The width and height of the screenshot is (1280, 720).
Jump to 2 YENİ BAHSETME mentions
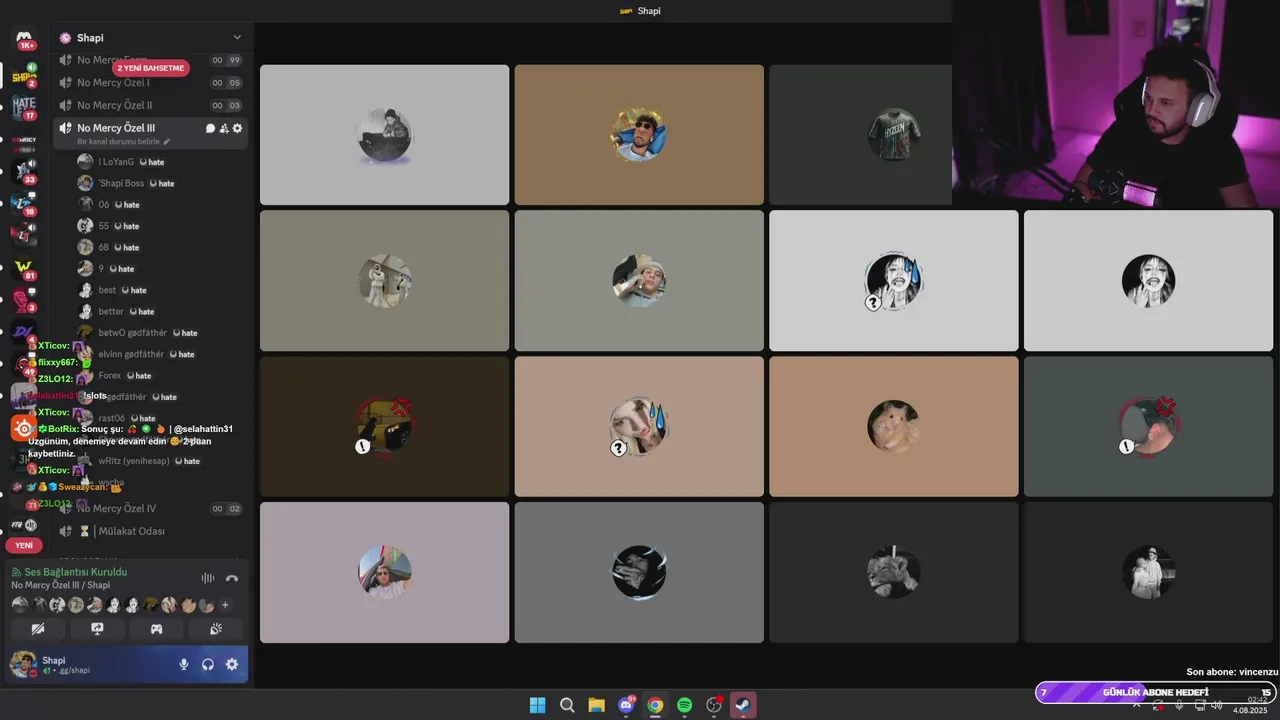150,68
